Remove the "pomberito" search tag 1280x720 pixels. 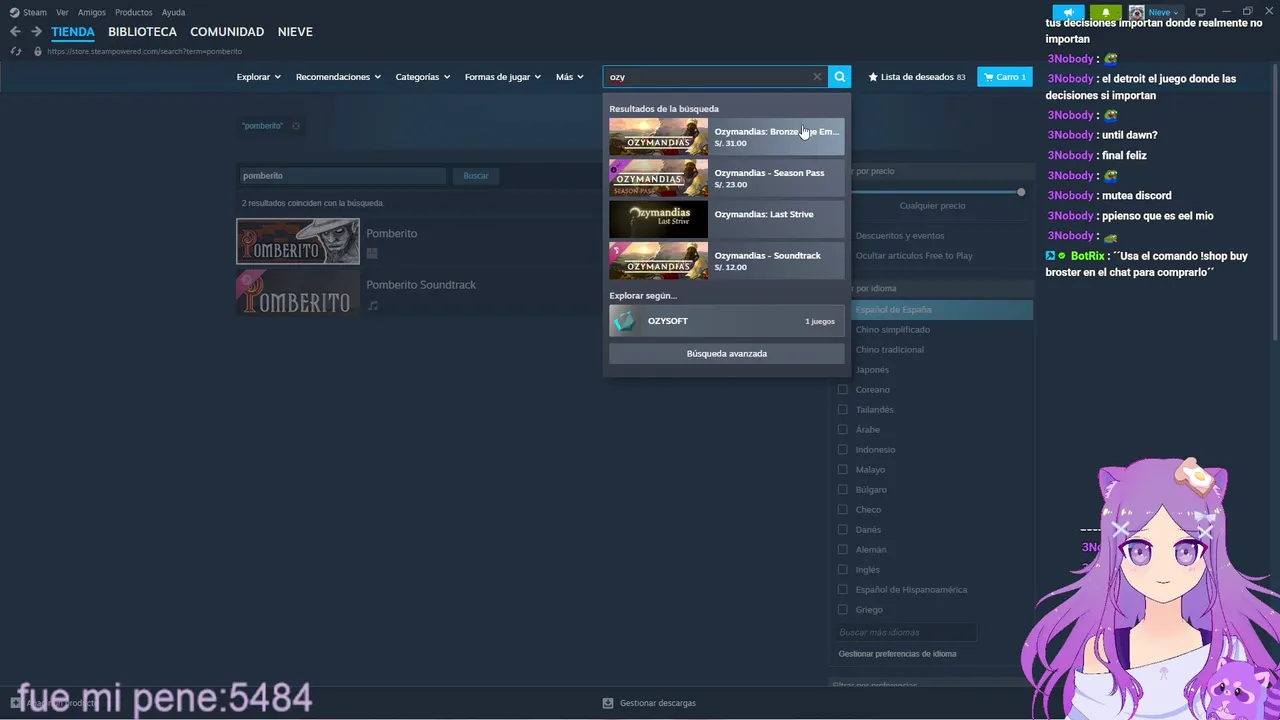click(296, 126)
